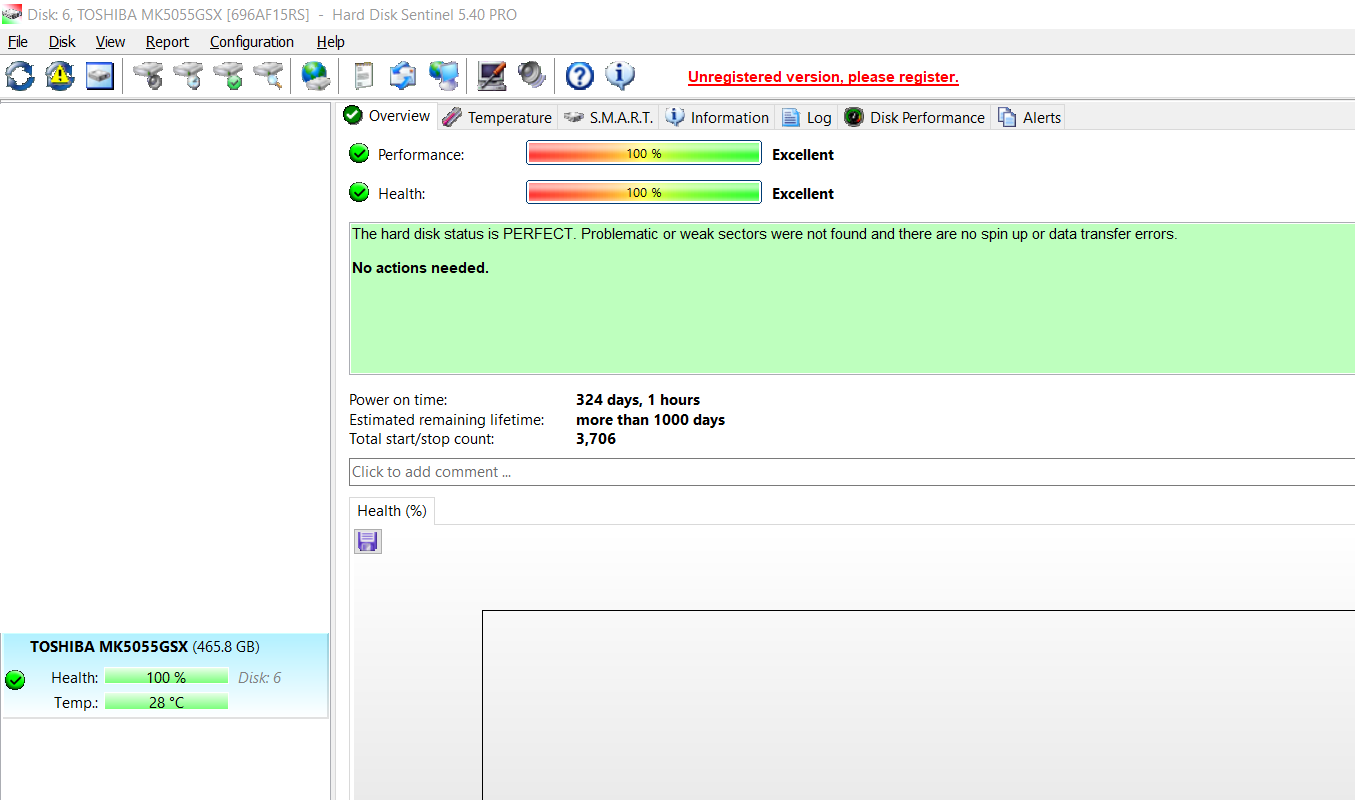Click the Unregistered version, please register link

(823, 77)
